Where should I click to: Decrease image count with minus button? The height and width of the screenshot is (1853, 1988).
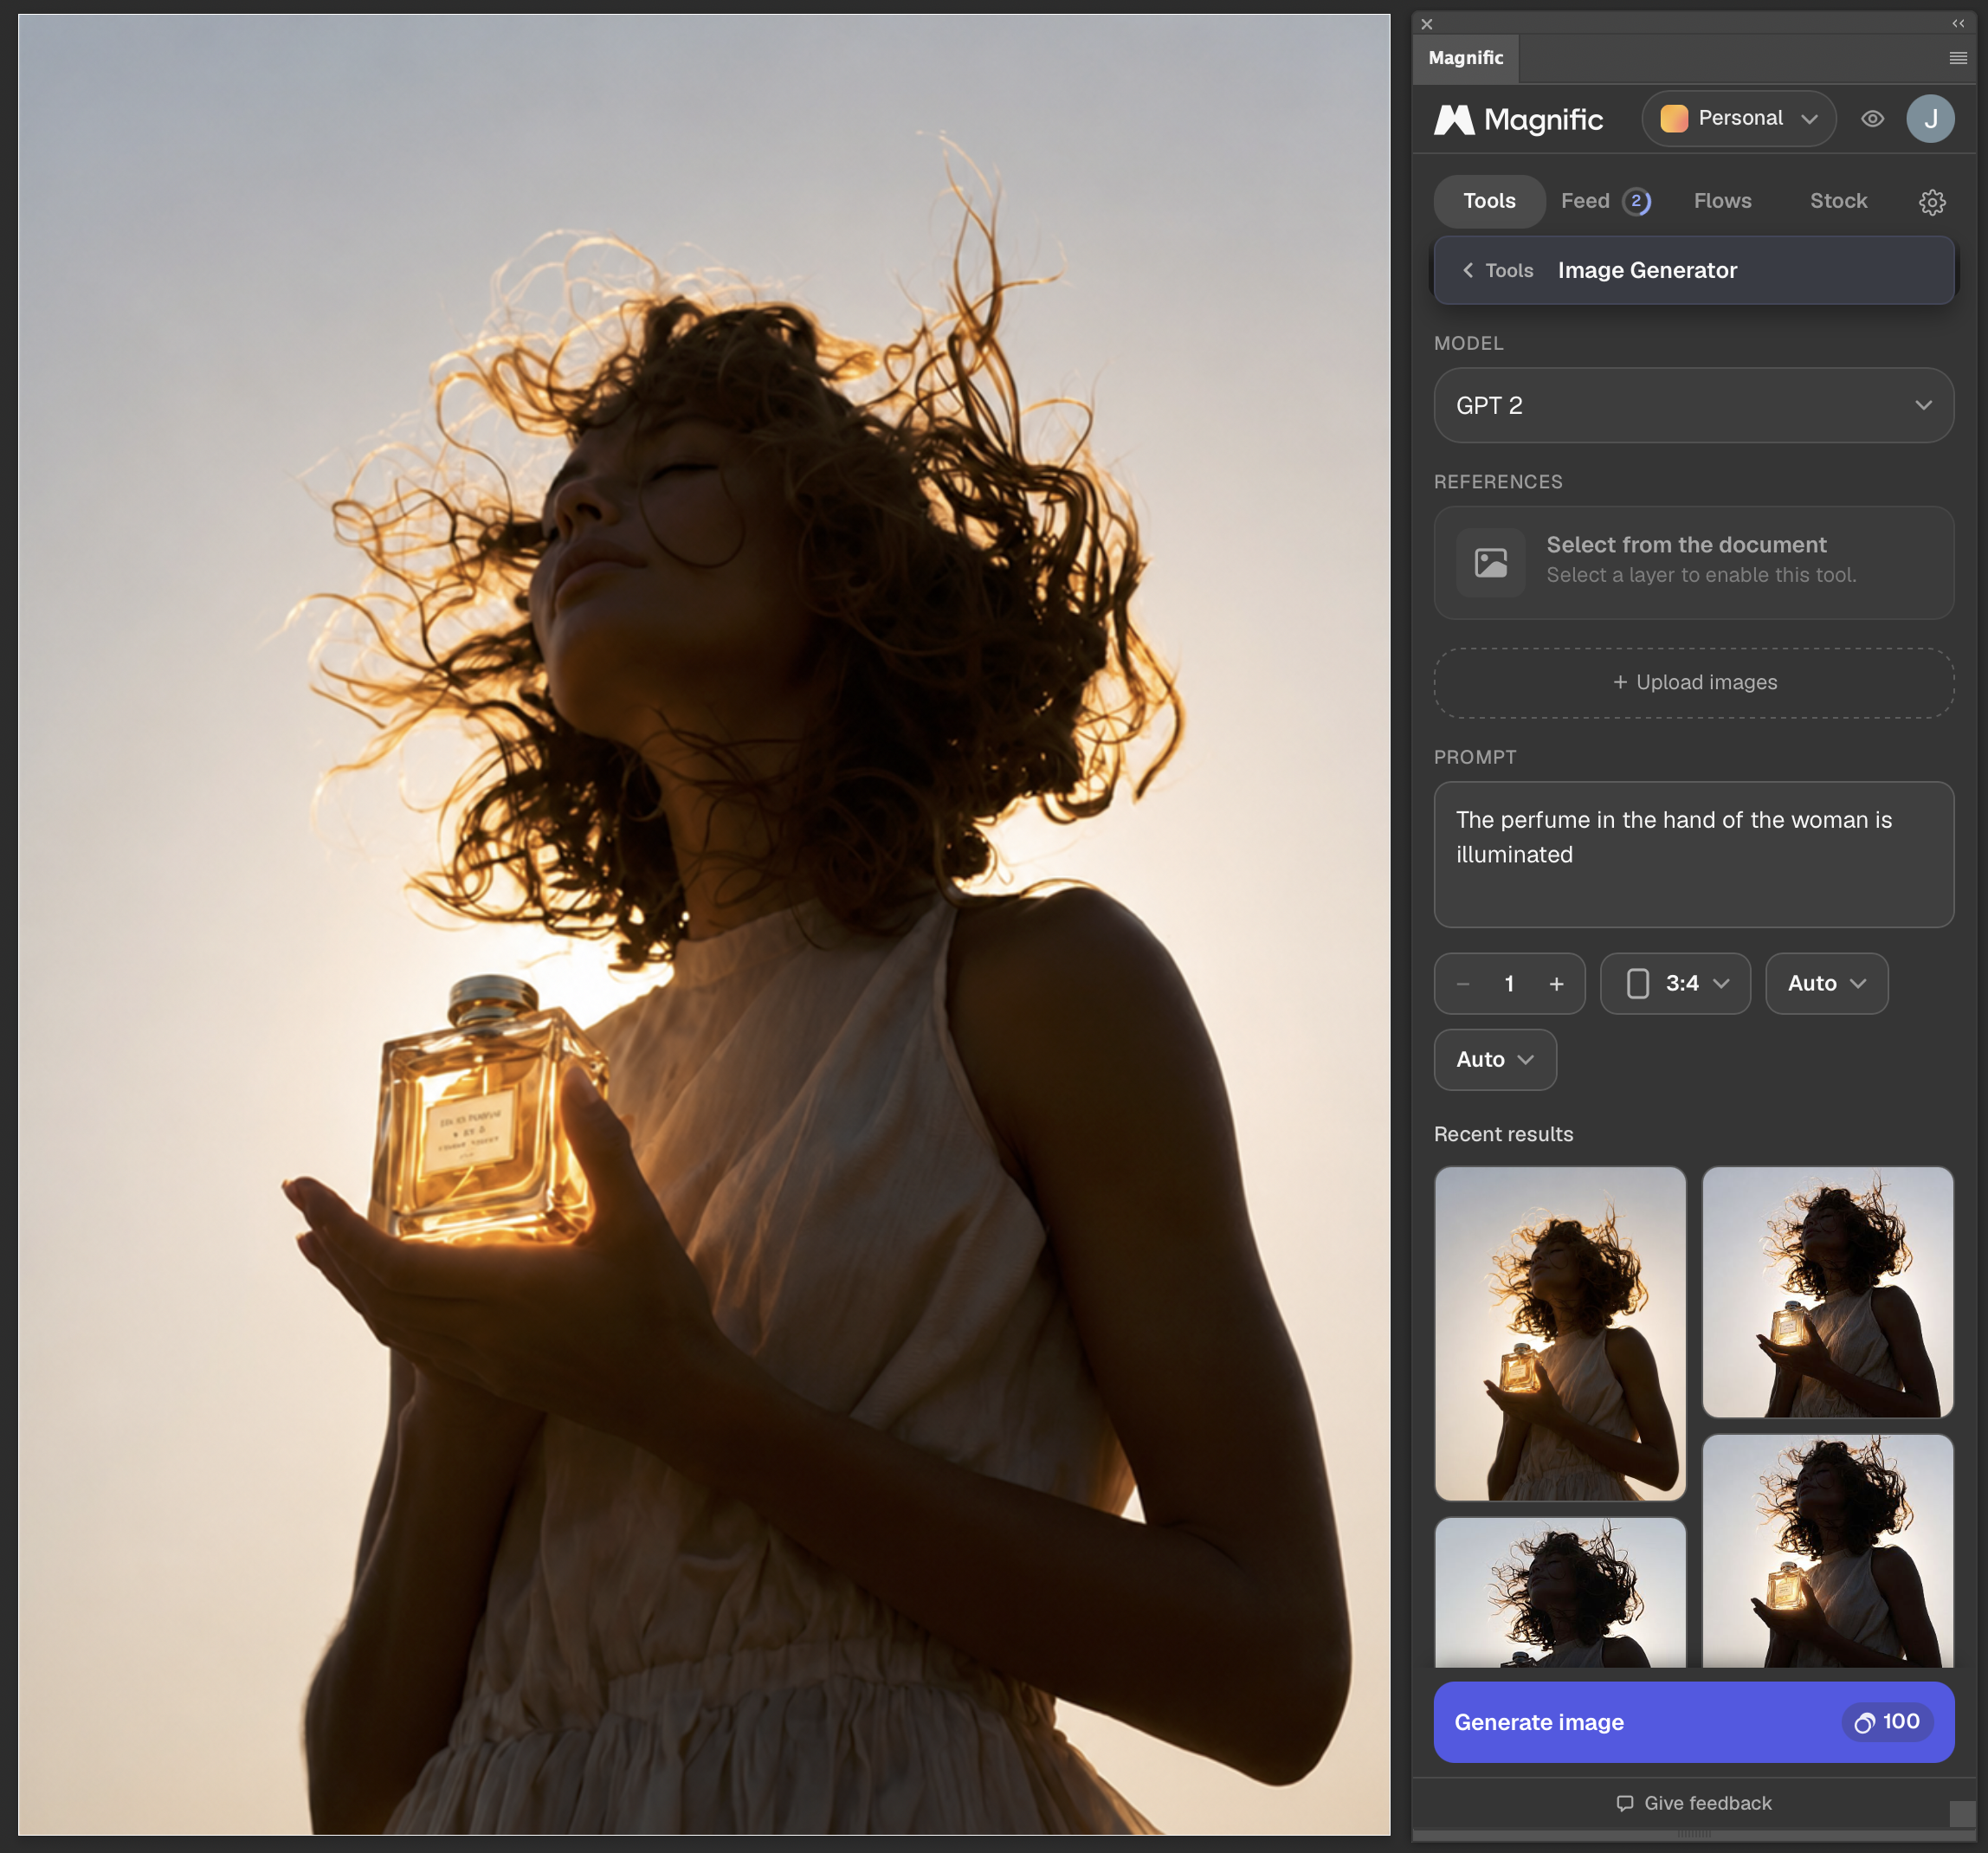tap(1463, 984)
